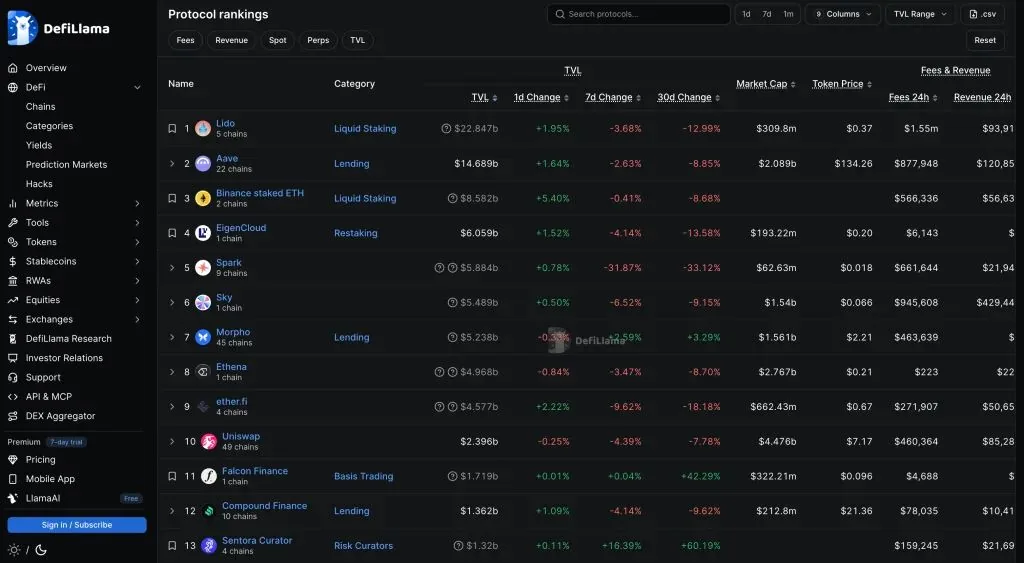1024x563 pixels.
Task: Sort by TVL column
Action: pos(484,97)
